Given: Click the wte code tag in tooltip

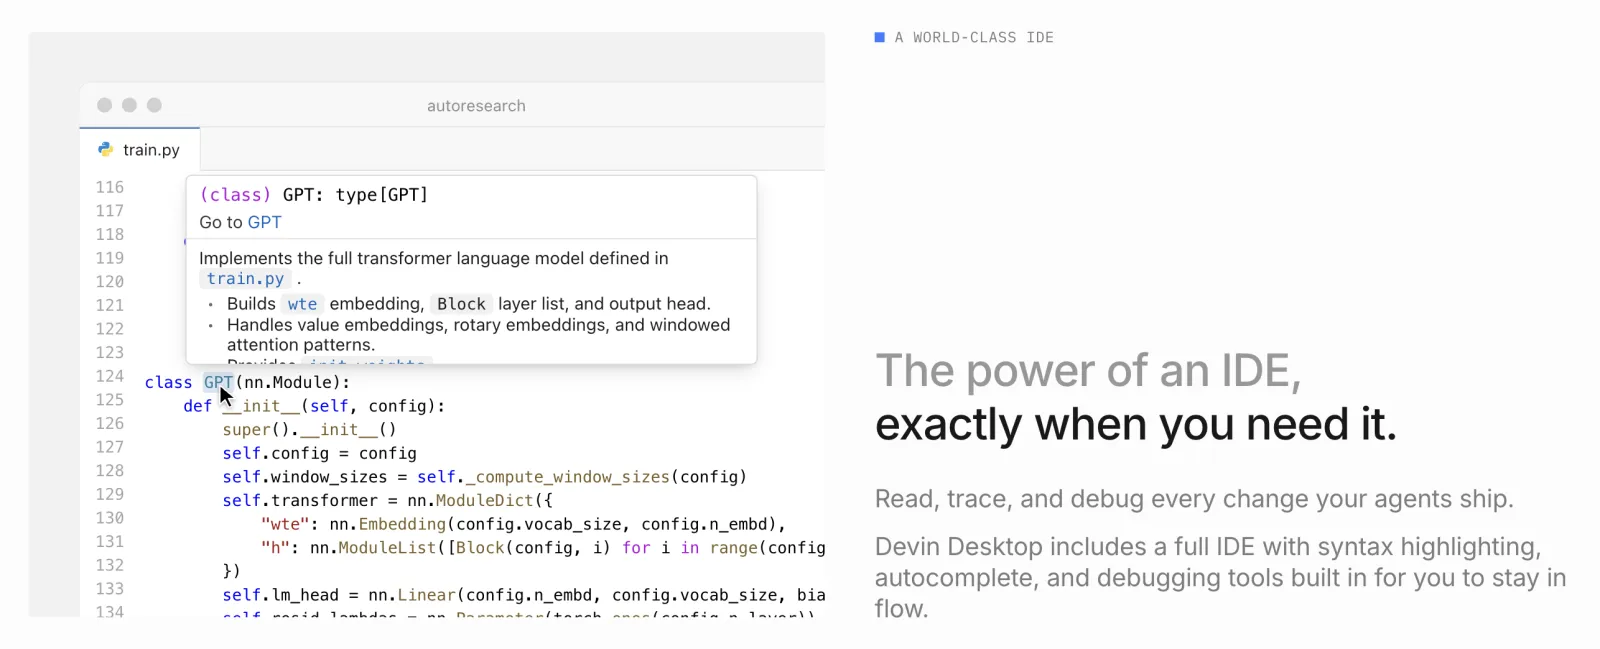Looking at the screenshot, I should pos(302,304).
